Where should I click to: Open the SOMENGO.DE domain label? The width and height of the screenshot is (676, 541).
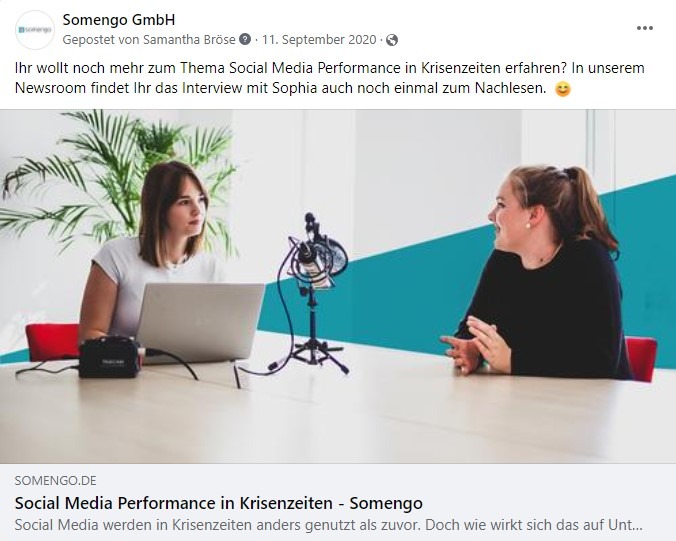pos(56,480)
